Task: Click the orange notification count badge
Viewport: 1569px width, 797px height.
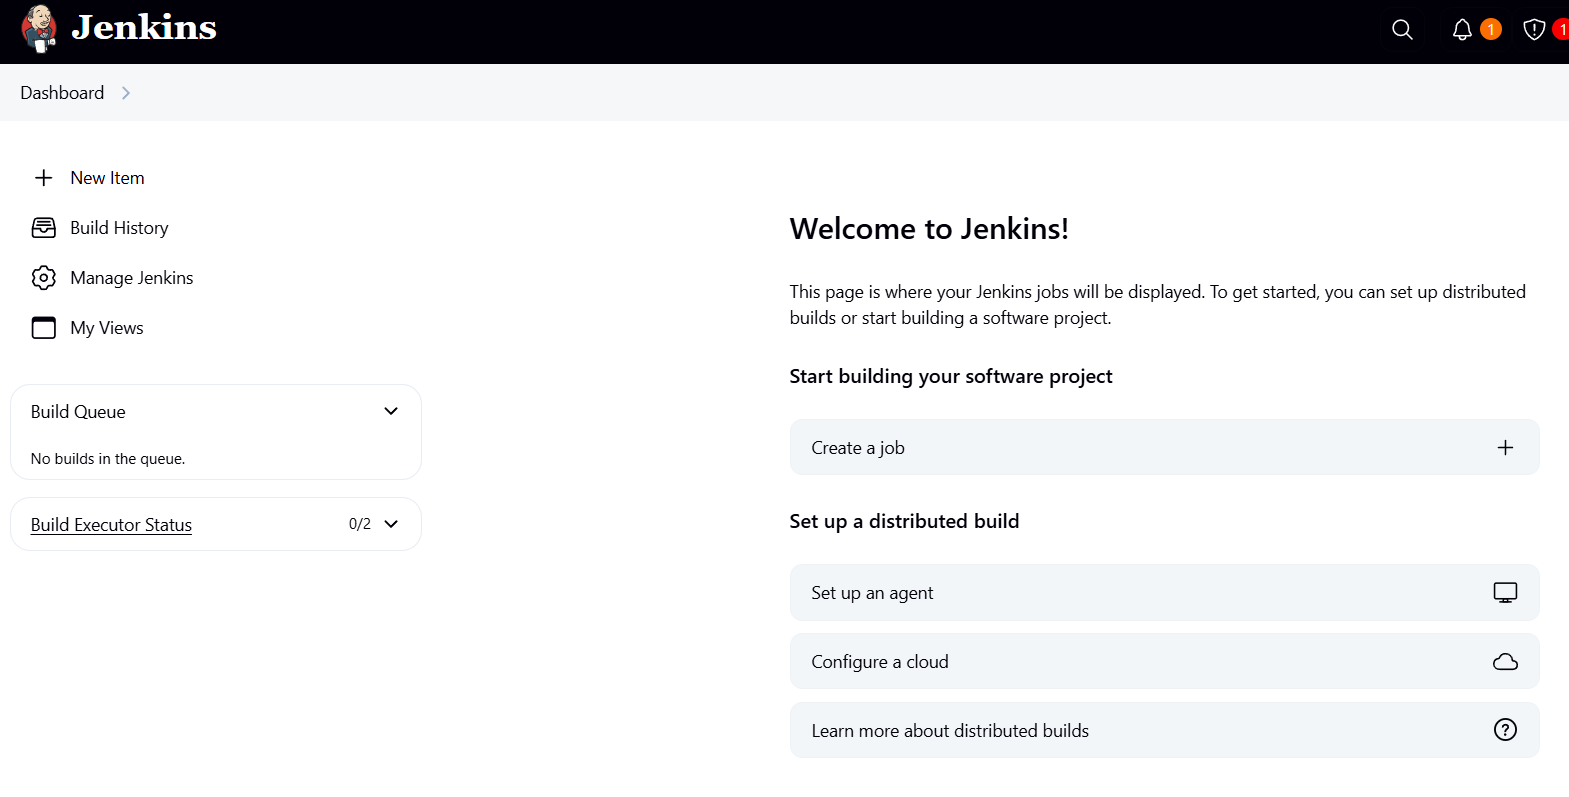Action: coord(1491,30)
